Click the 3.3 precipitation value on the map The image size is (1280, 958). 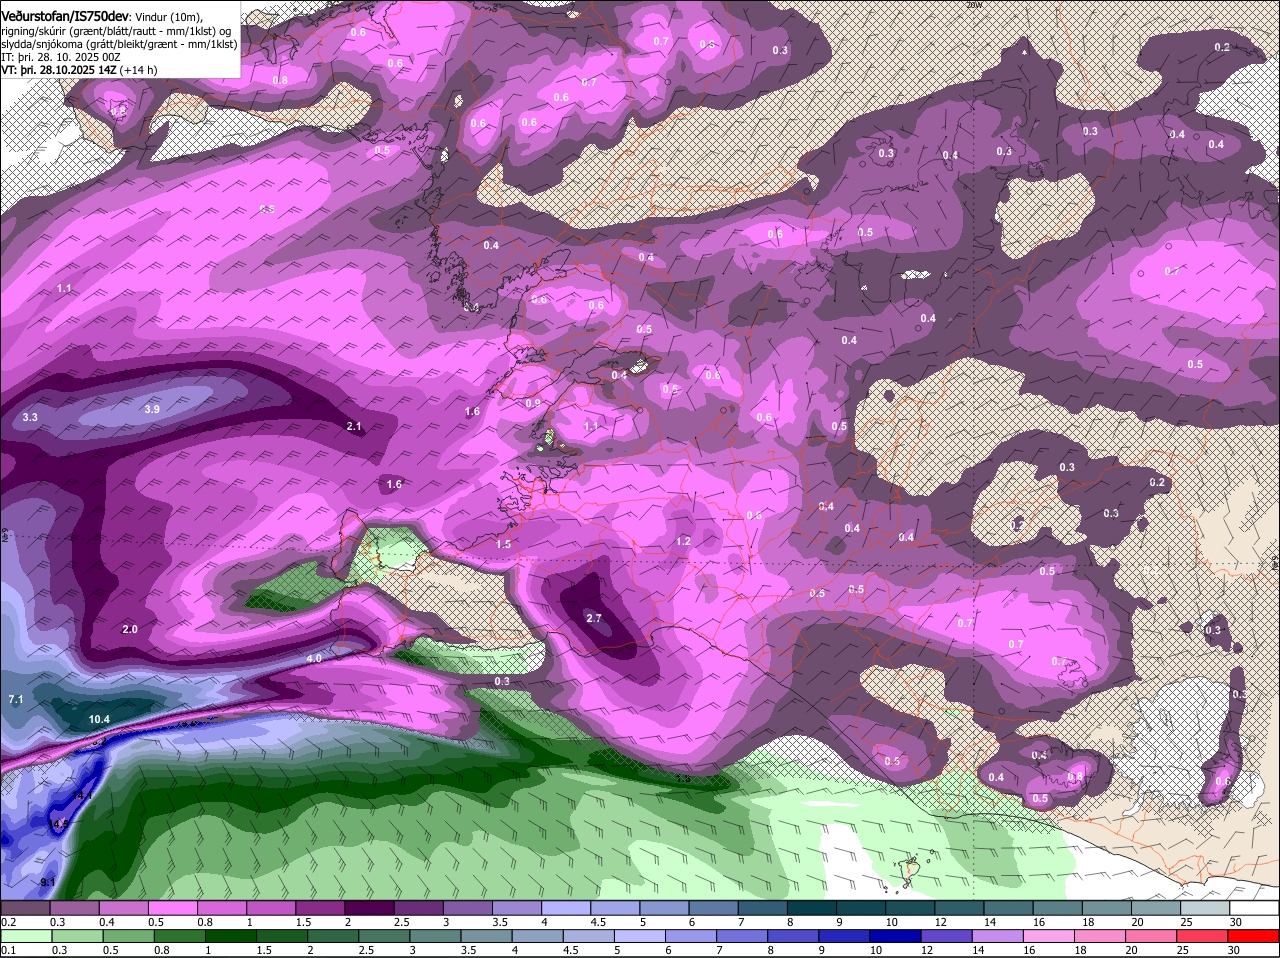pos(30,417)
